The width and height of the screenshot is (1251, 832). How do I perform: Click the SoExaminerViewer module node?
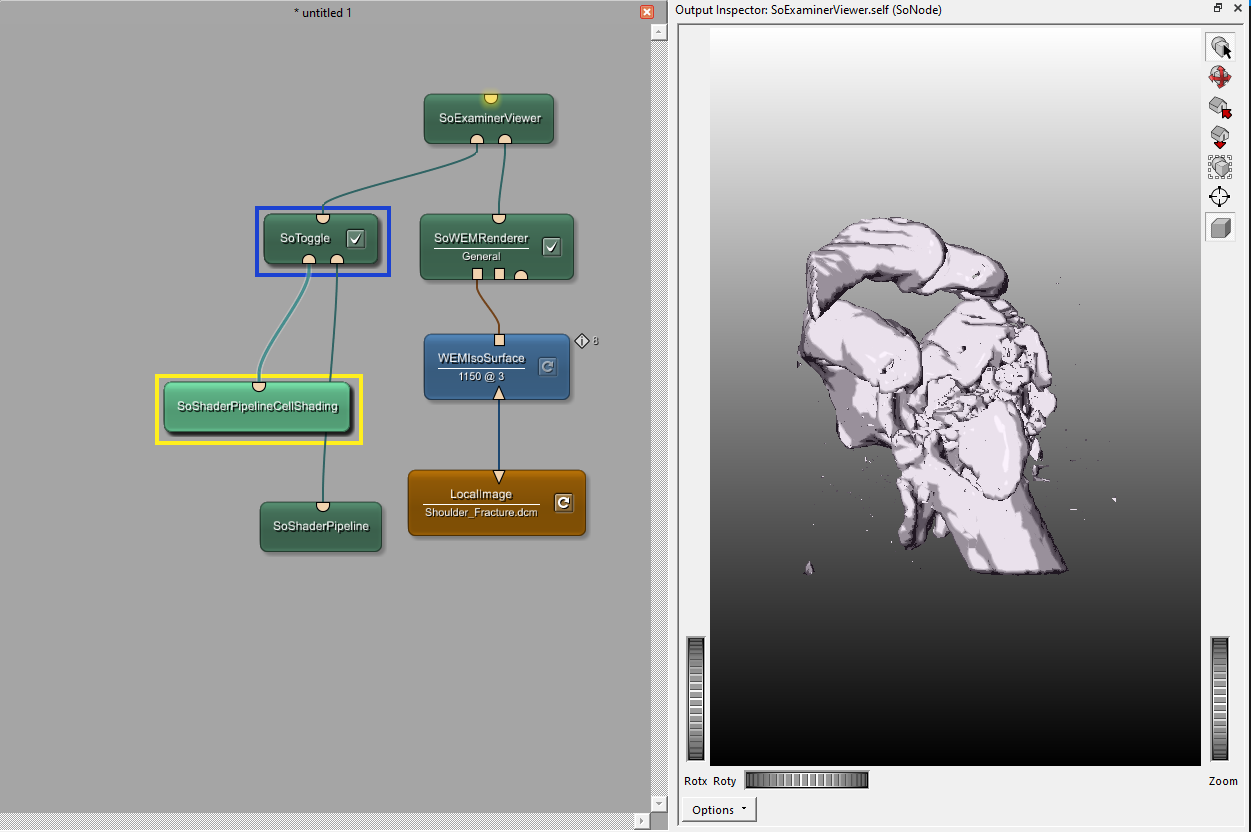(x=489, y=118)
